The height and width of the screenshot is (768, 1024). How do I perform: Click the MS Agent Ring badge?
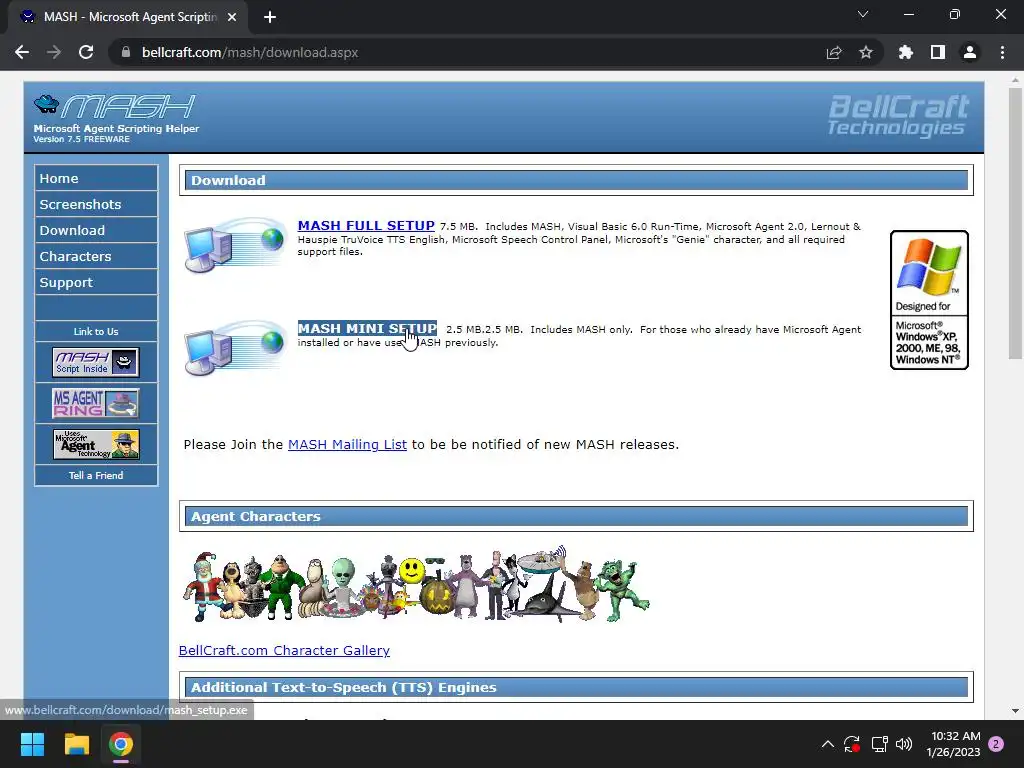(95, 403)
